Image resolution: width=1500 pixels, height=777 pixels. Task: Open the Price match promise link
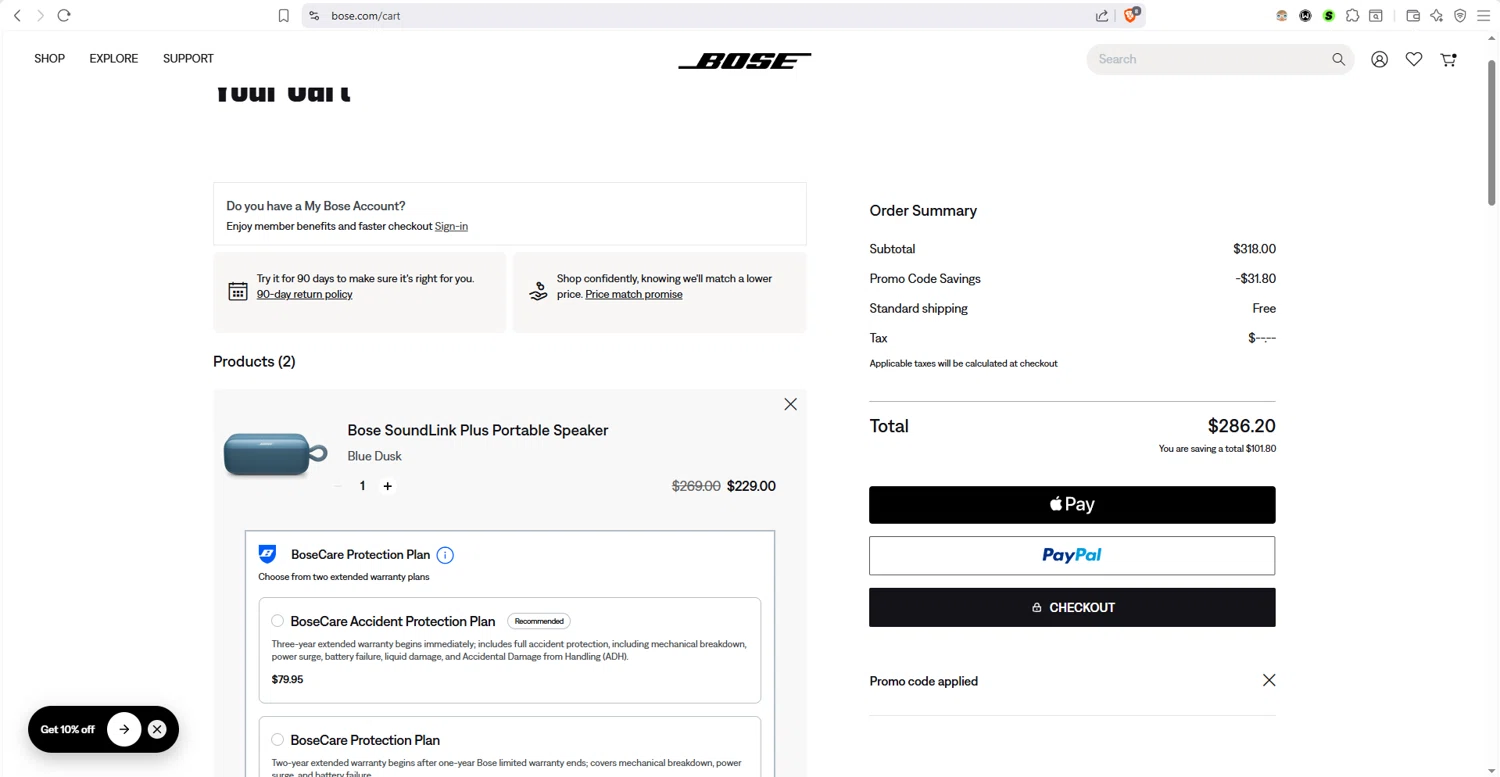coord(634,294)
